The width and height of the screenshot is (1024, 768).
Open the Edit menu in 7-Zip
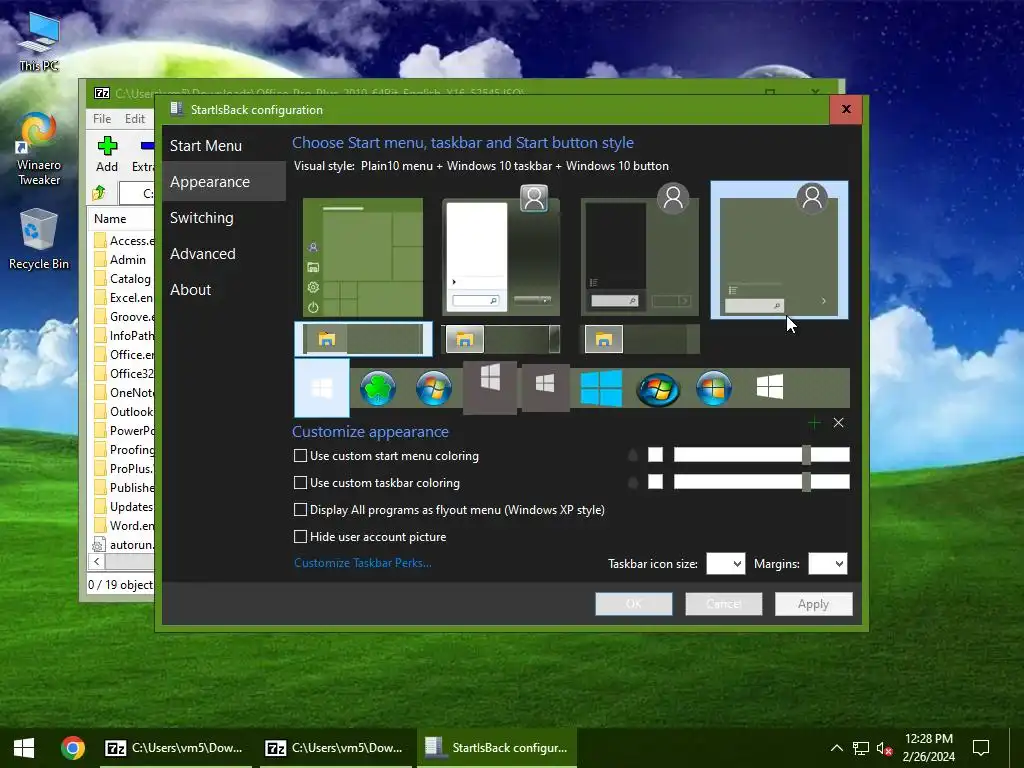(135, 118)
